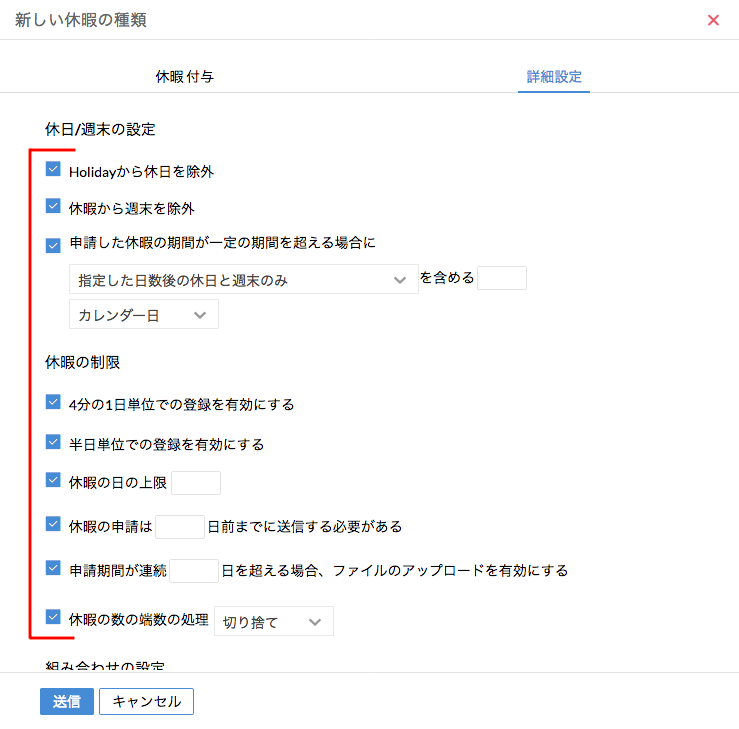739x729 pixels.
Task: Select the 詳細設定 tab
Action: click(554, 76)
